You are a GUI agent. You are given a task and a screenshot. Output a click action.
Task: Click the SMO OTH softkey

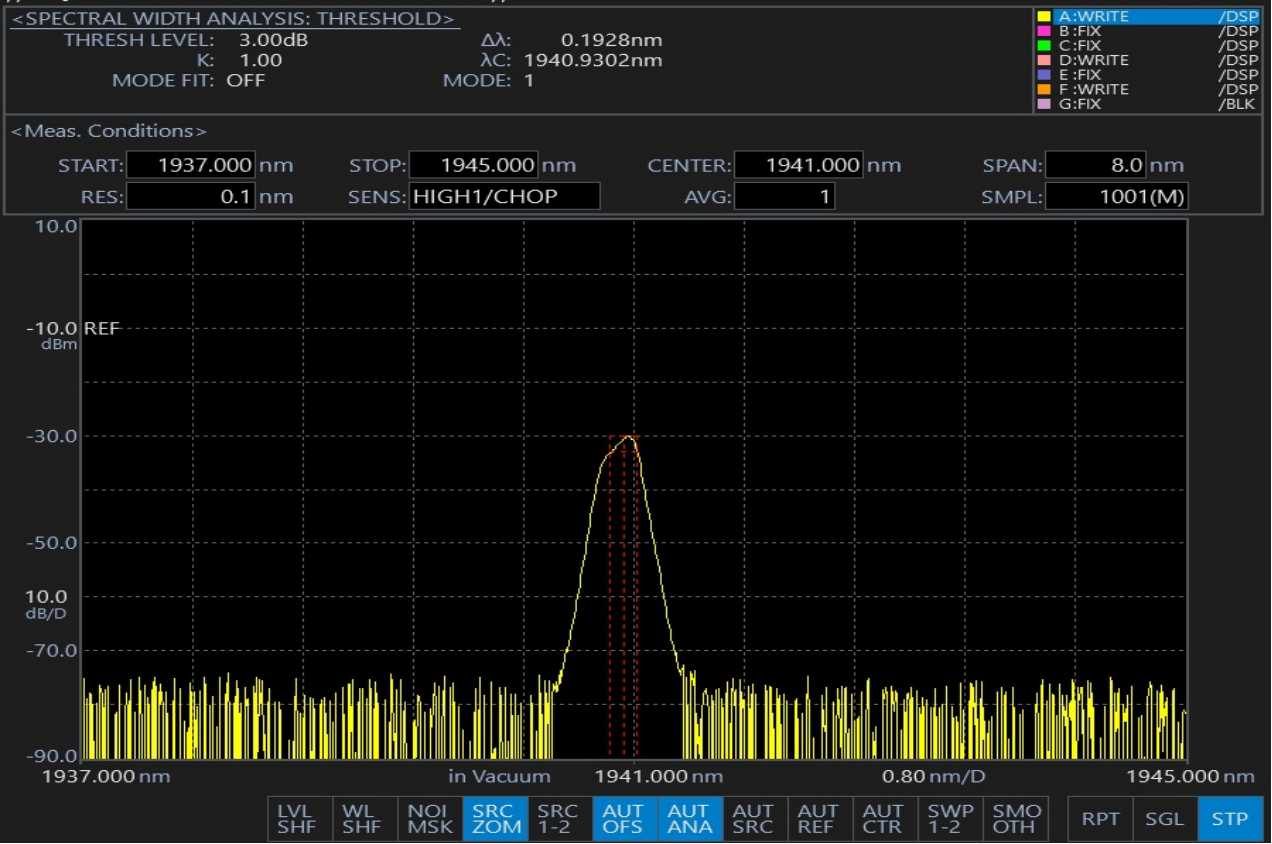pyautogui.click(x=1015, y=819)
